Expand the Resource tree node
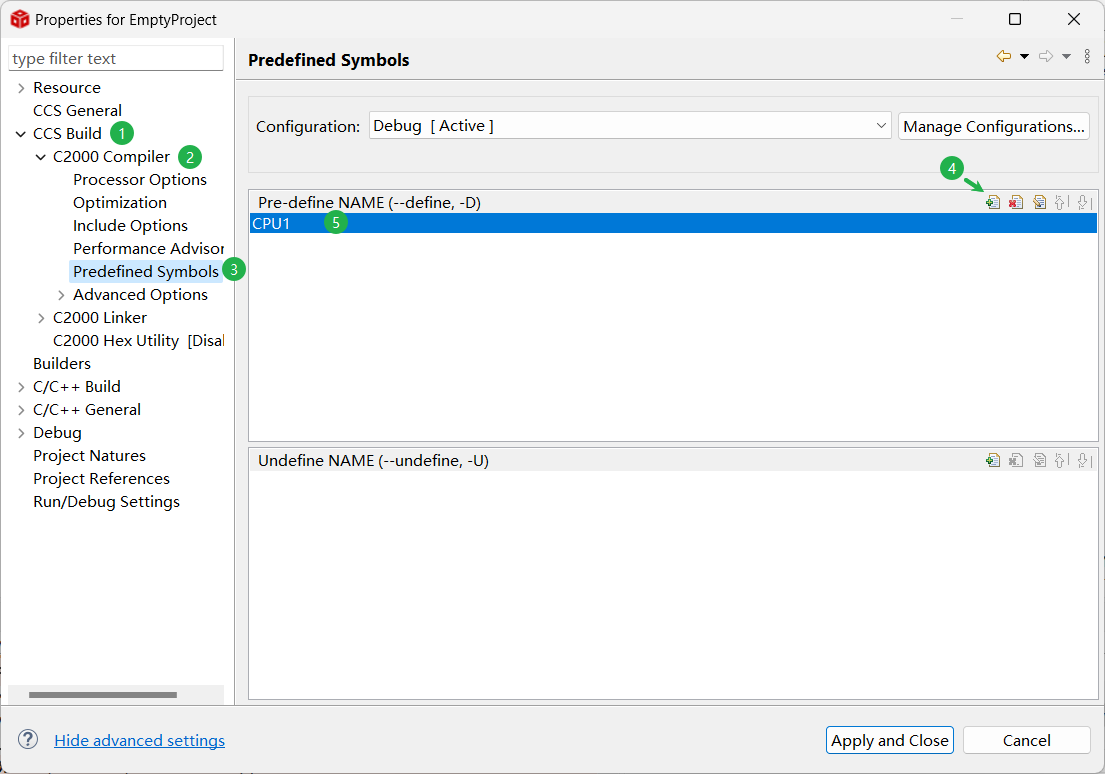This screenshot has height=774, width=1105. (x=21, y=88)
